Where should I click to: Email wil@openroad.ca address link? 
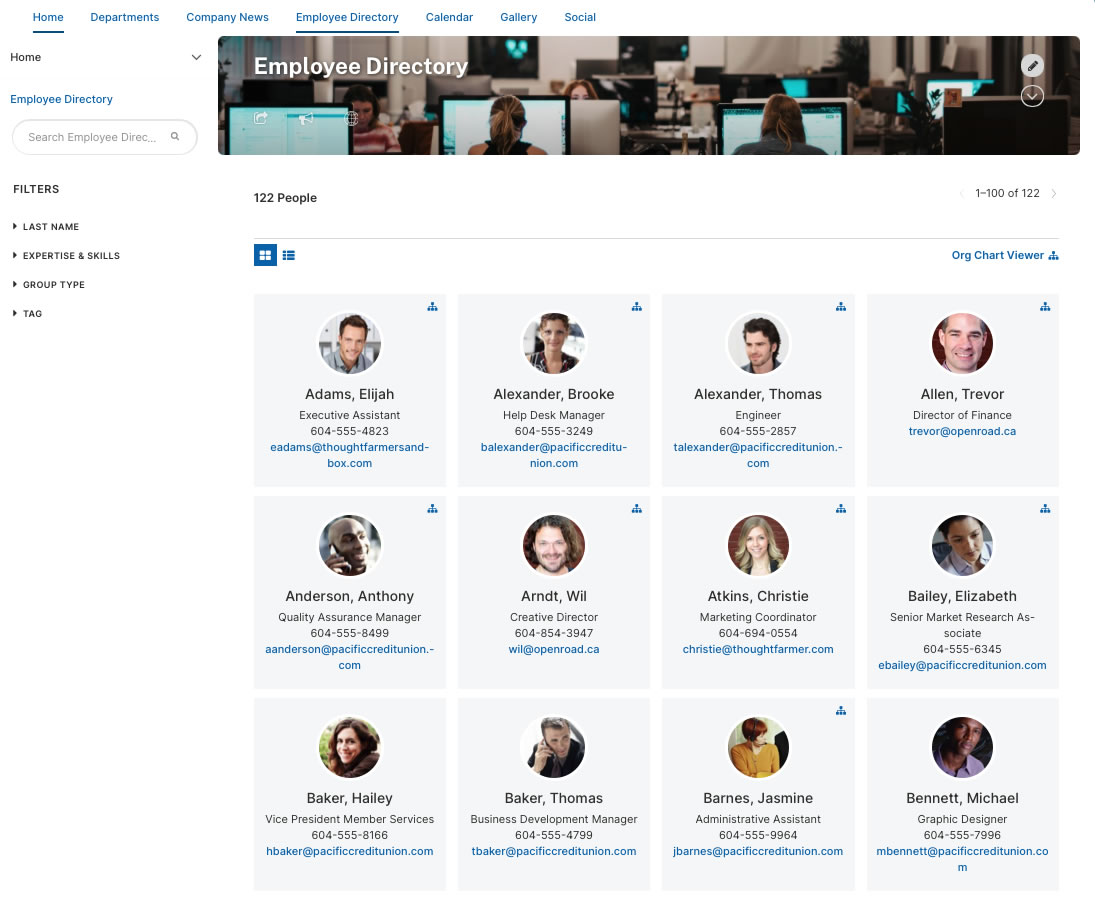(x=554, y=649)
